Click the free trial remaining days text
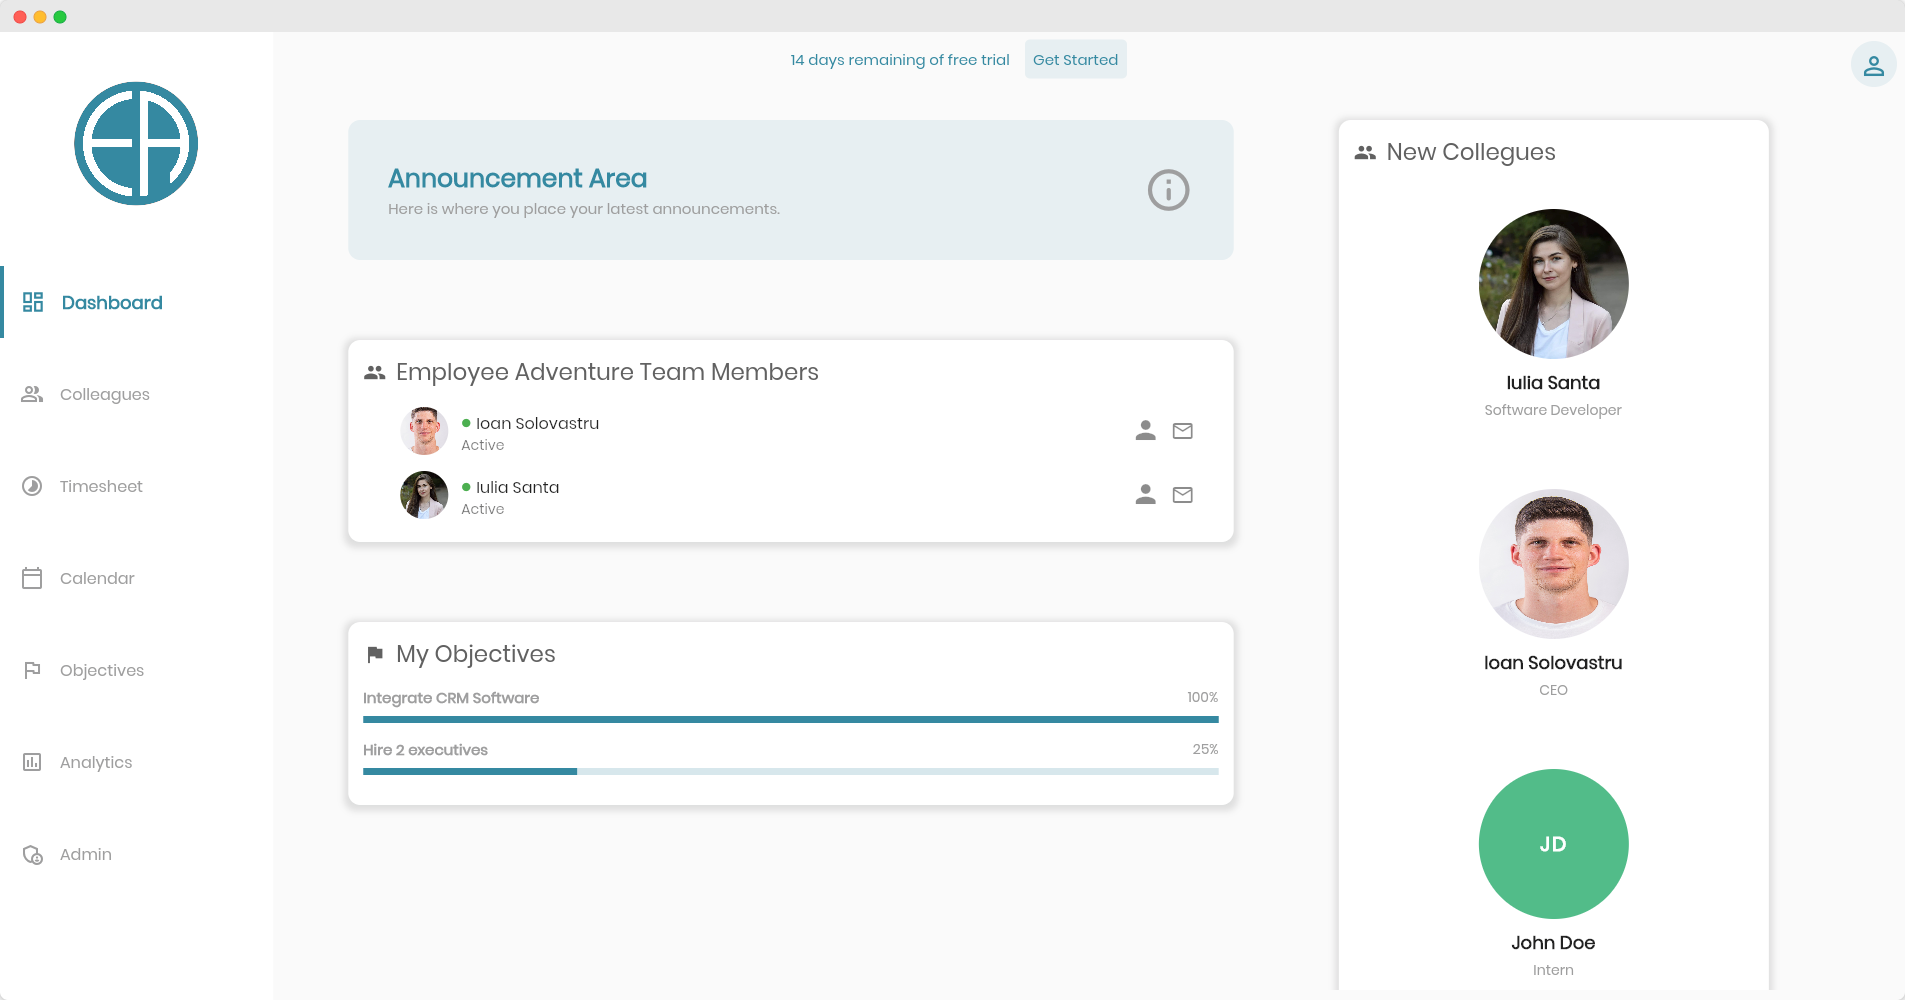Image resolution: width=1905 pixels, height=1000 pixels. 900,60
